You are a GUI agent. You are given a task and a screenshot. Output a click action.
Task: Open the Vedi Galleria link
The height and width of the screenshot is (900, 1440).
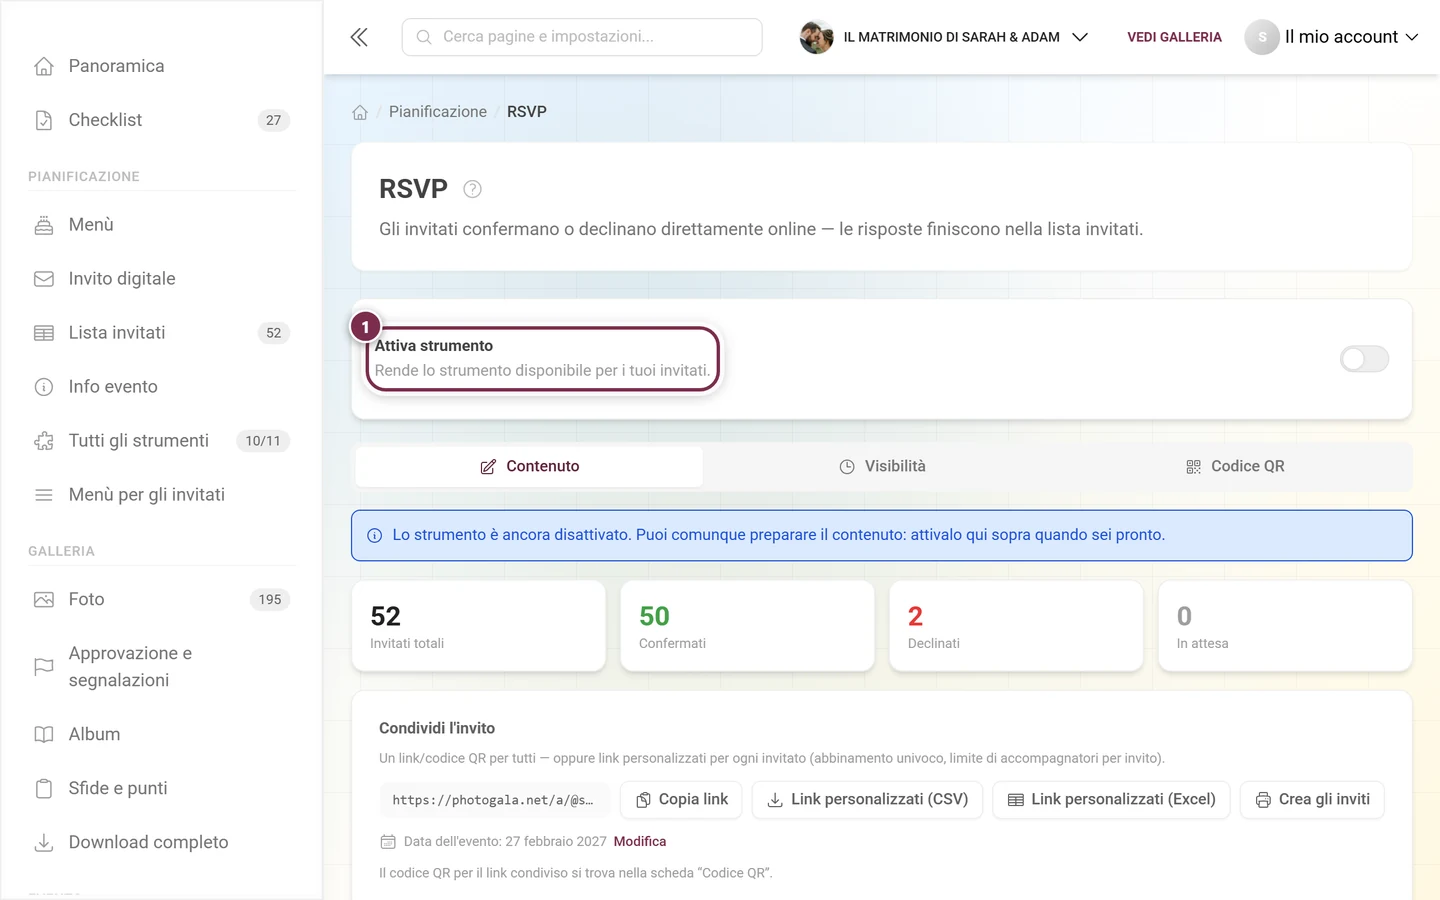(x=1174, y=37)
